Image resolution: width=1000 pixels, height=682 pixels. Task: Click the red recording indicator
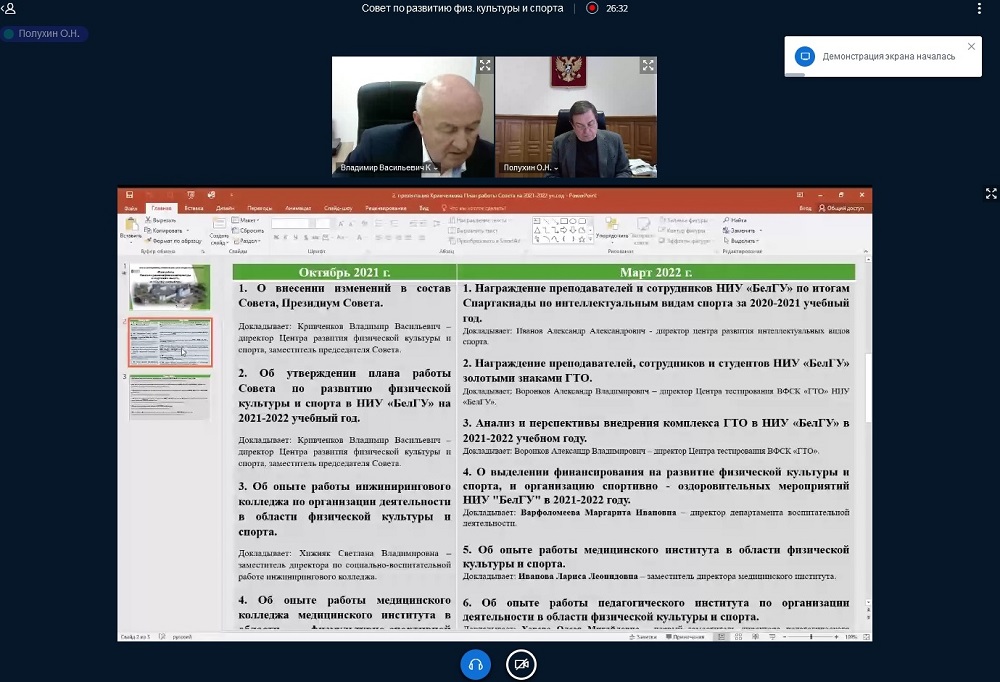[592, 8]
